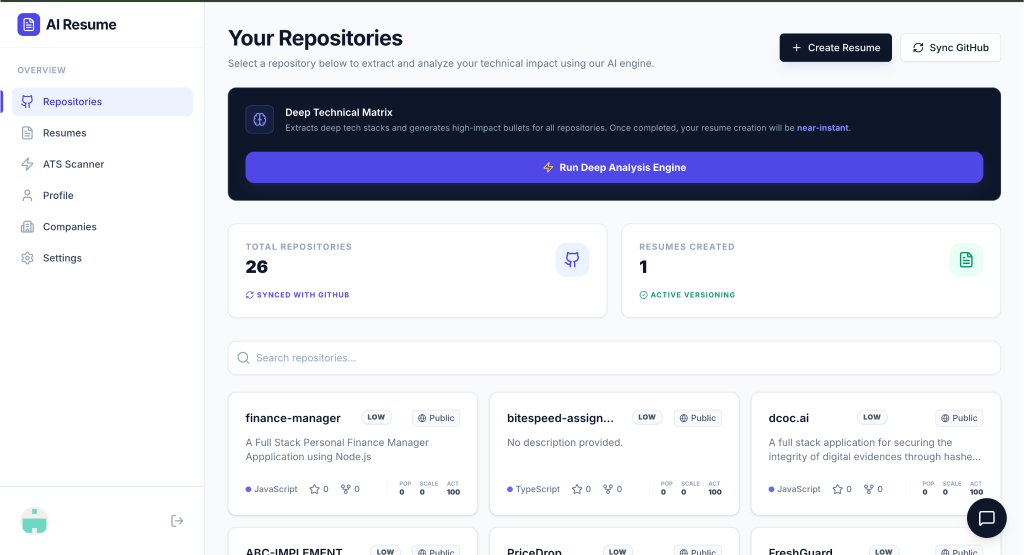Click the JavaScript label on dcoc.ai
The image size is (1024, 555).
(798, 489)
